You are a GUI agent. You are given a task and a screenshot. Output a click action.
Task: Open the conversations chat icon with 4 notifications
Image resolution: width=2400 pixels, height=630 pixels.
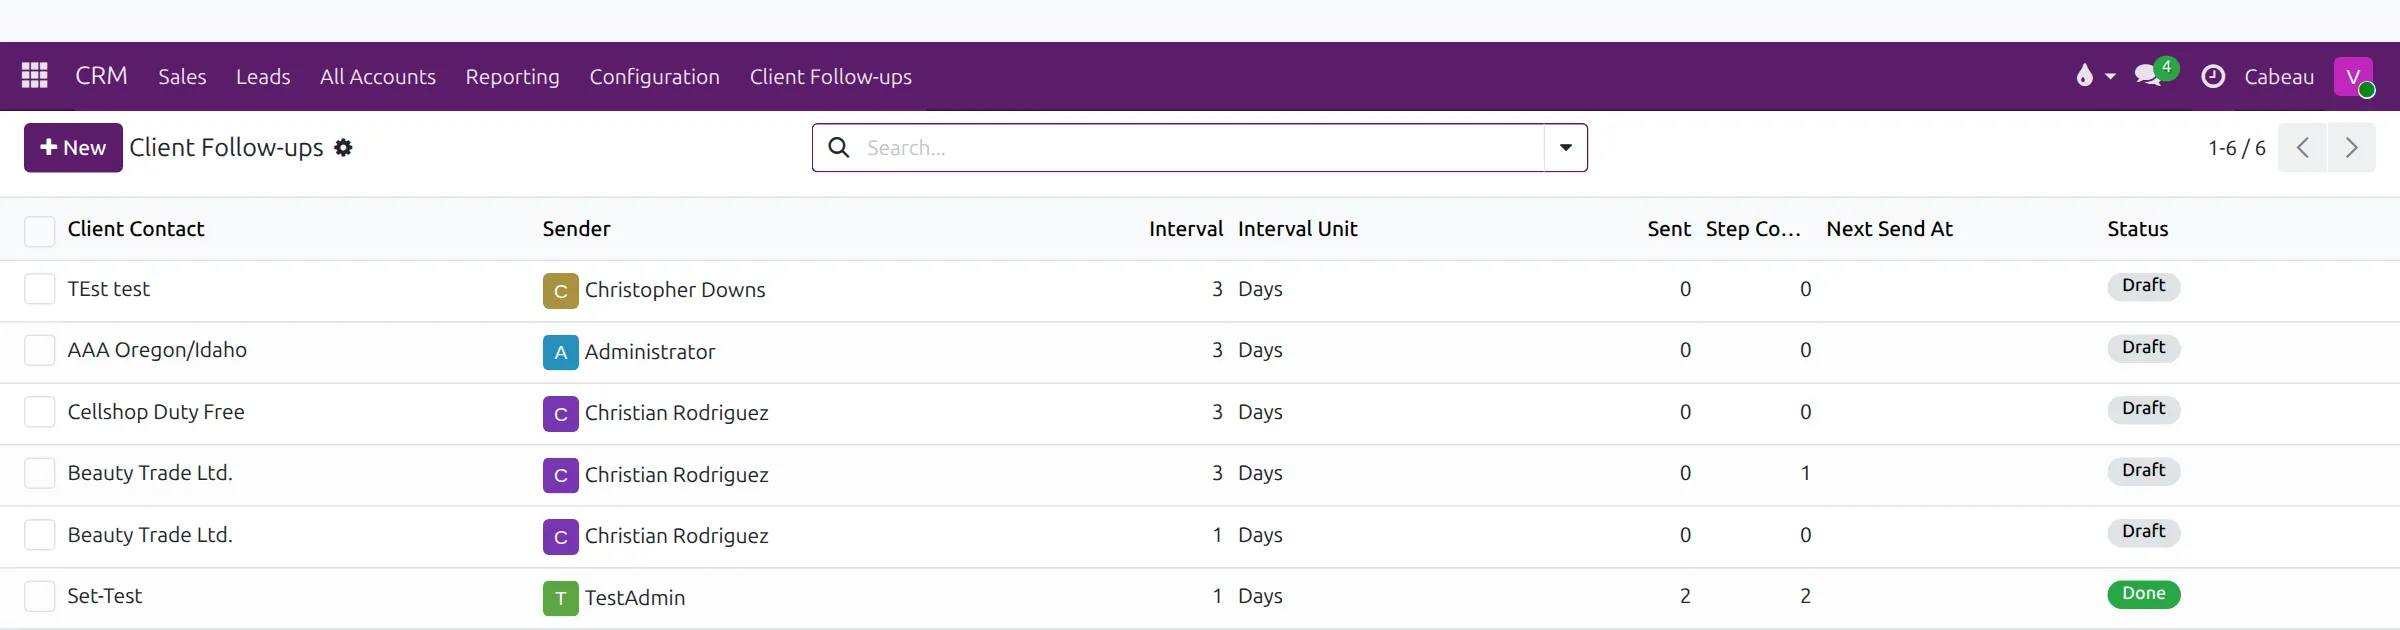(x=2155, y=74)
